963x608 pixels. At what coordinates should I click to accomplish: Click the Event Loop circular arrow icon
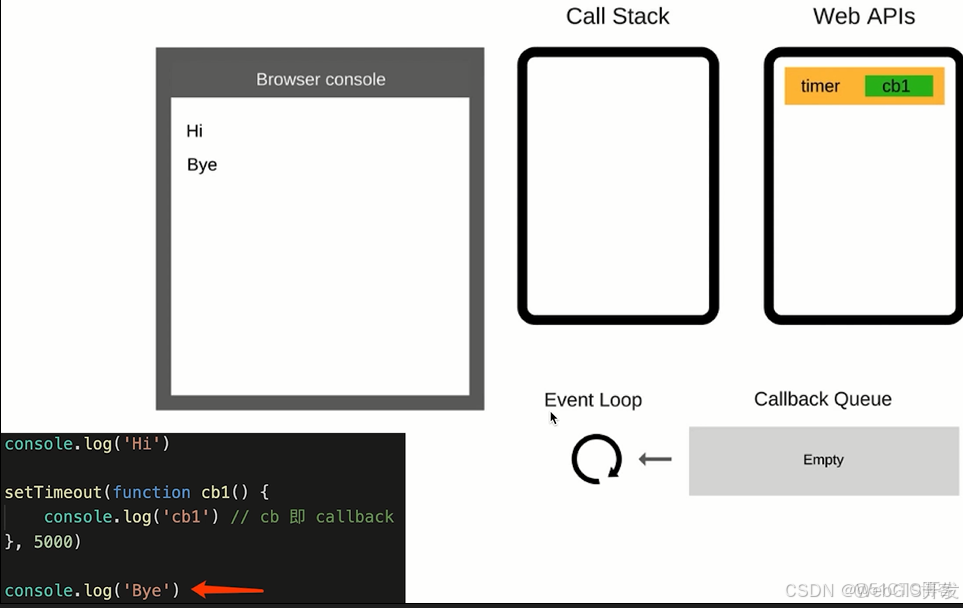click(x=596, y=459)
